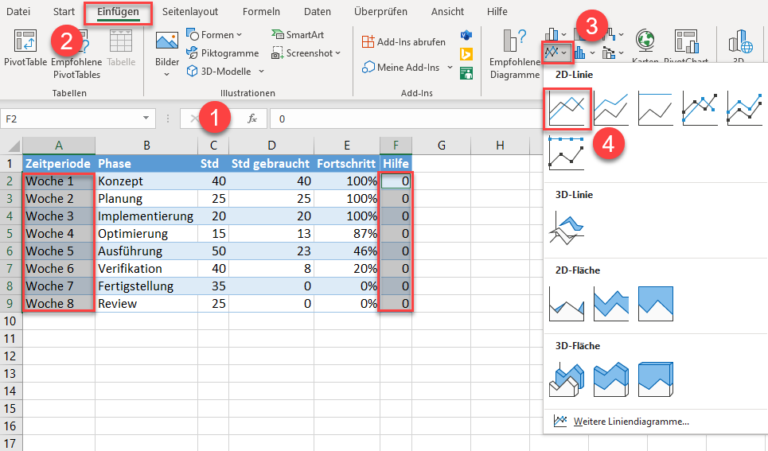768x451 pixels.
Task: Click Weitere Liniendiagramme link
Action: click(631, 422)
